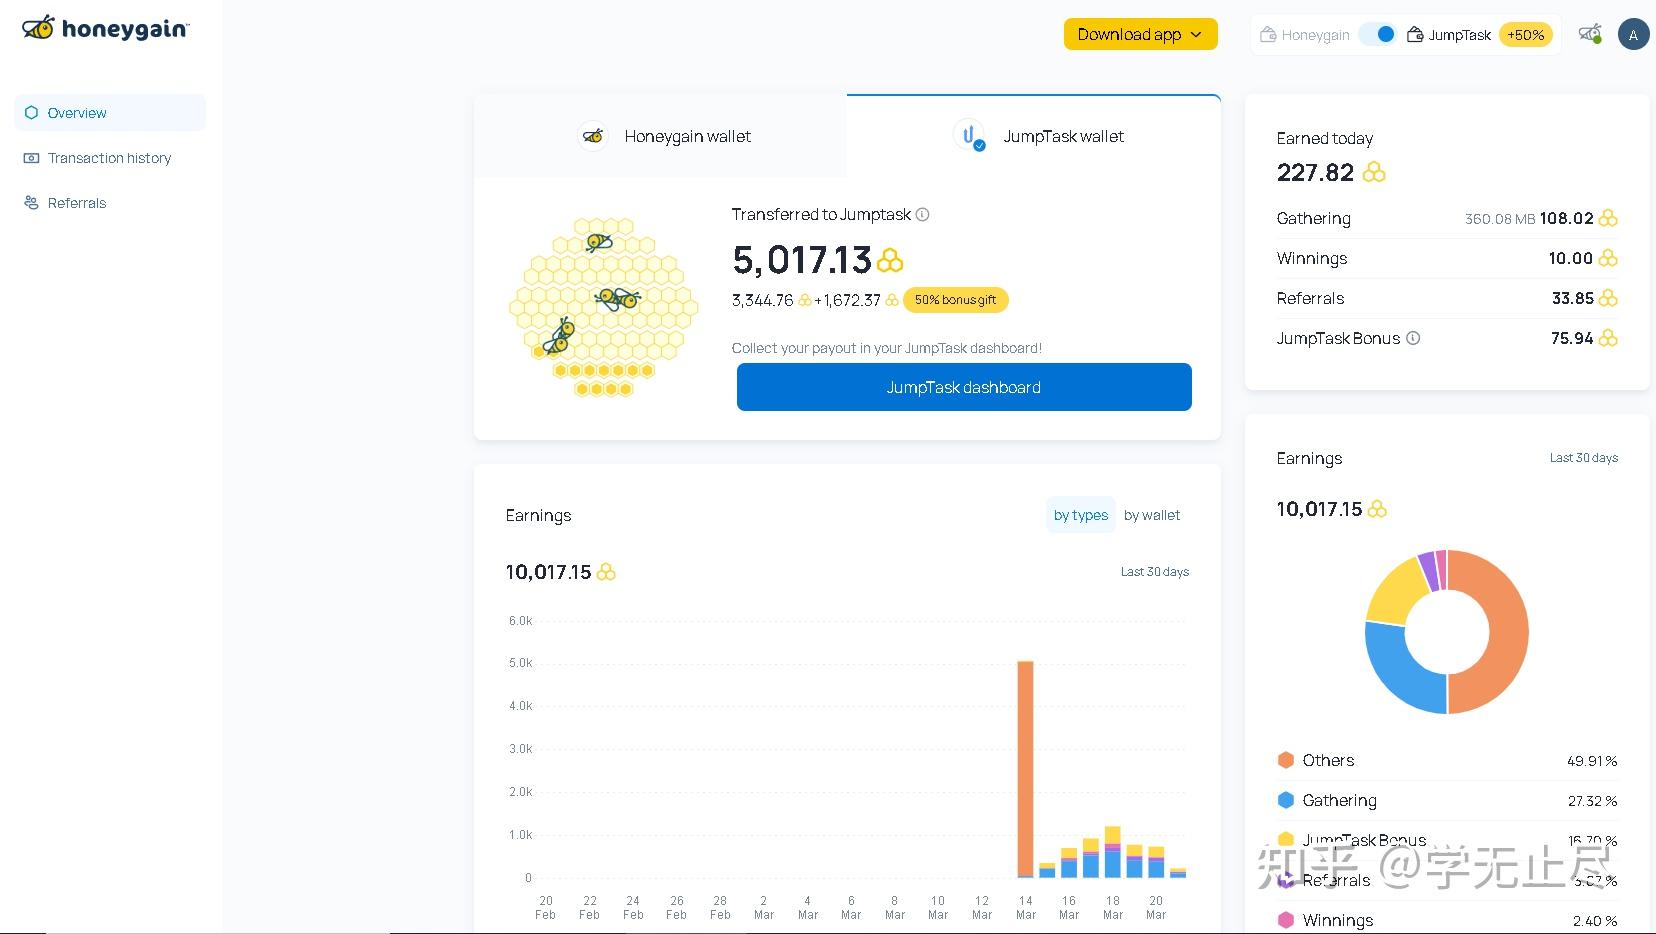Click the Winnings 10.00 value
The image size is (1656, 934).
click(1570, 258)
